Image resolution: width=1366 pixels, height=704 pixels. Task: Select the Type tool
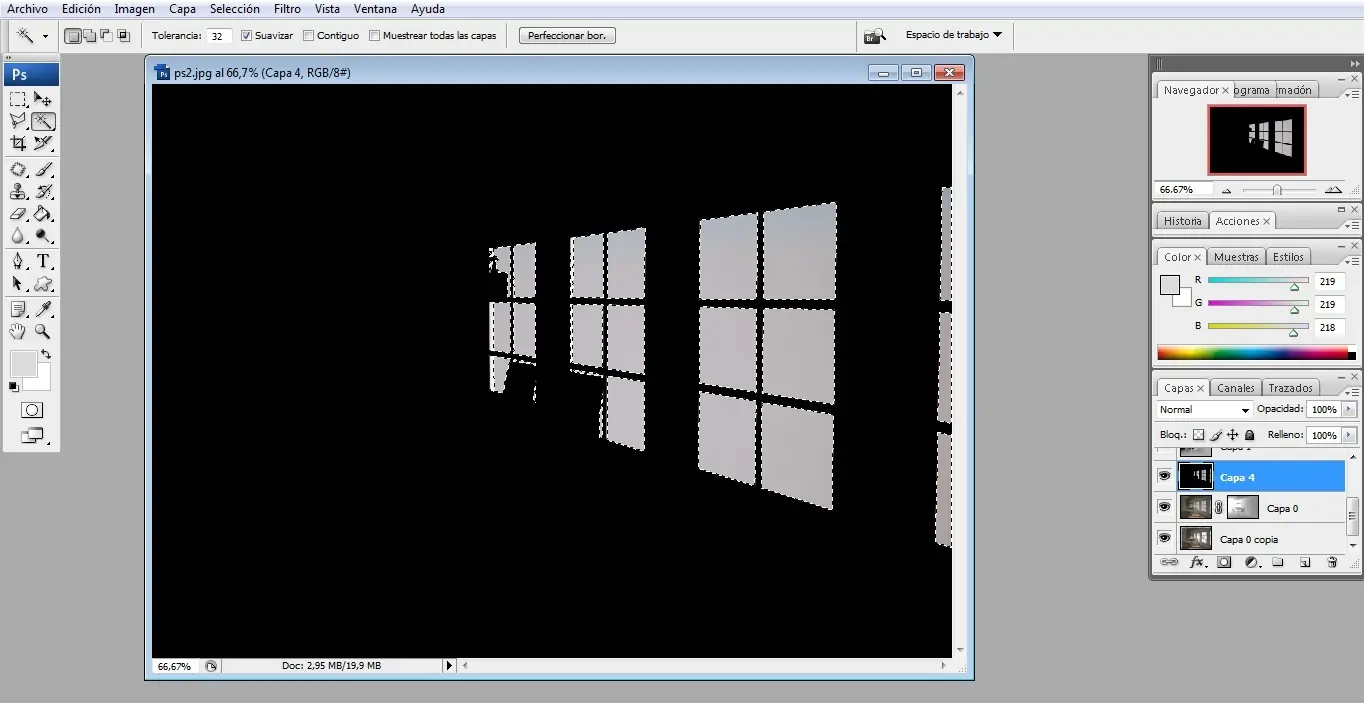[x=43, y=262]
